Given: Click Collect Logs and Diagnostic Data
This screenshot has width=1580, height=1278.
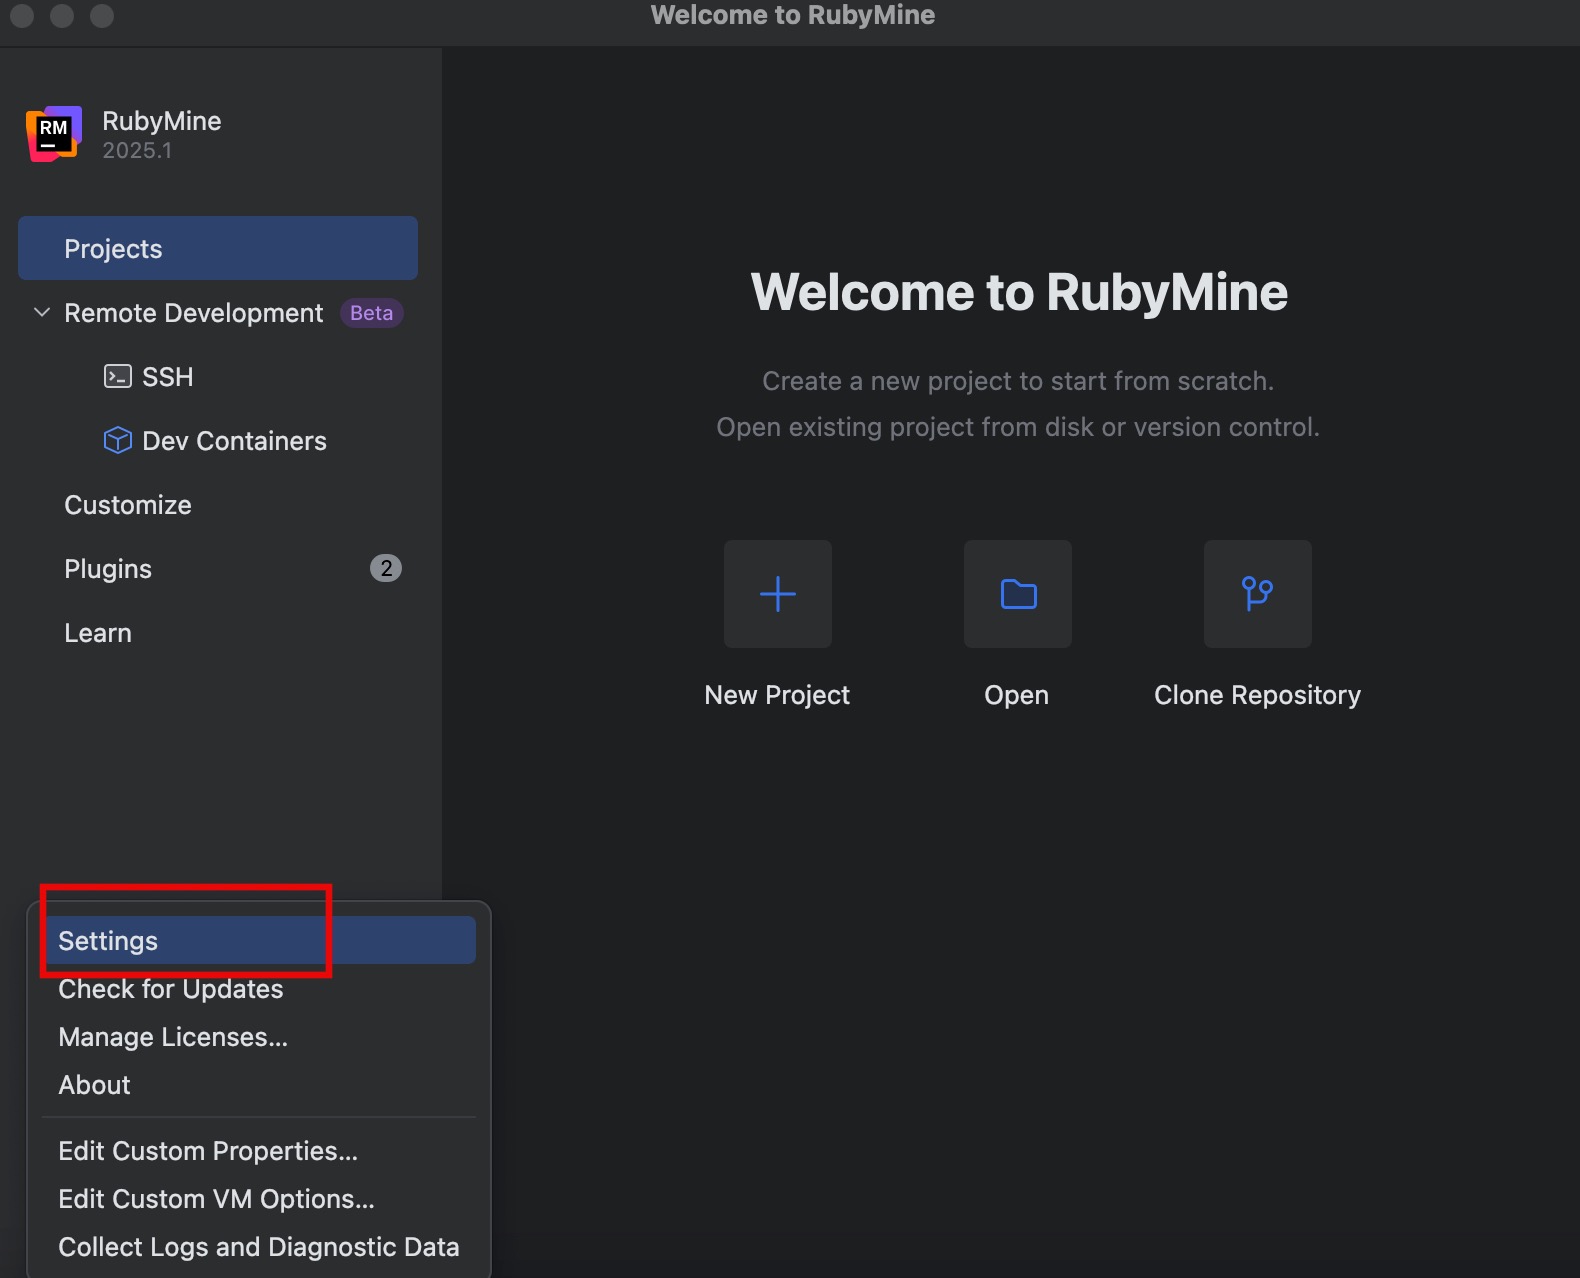Looking at the screenshot, I should point(259,1247).
